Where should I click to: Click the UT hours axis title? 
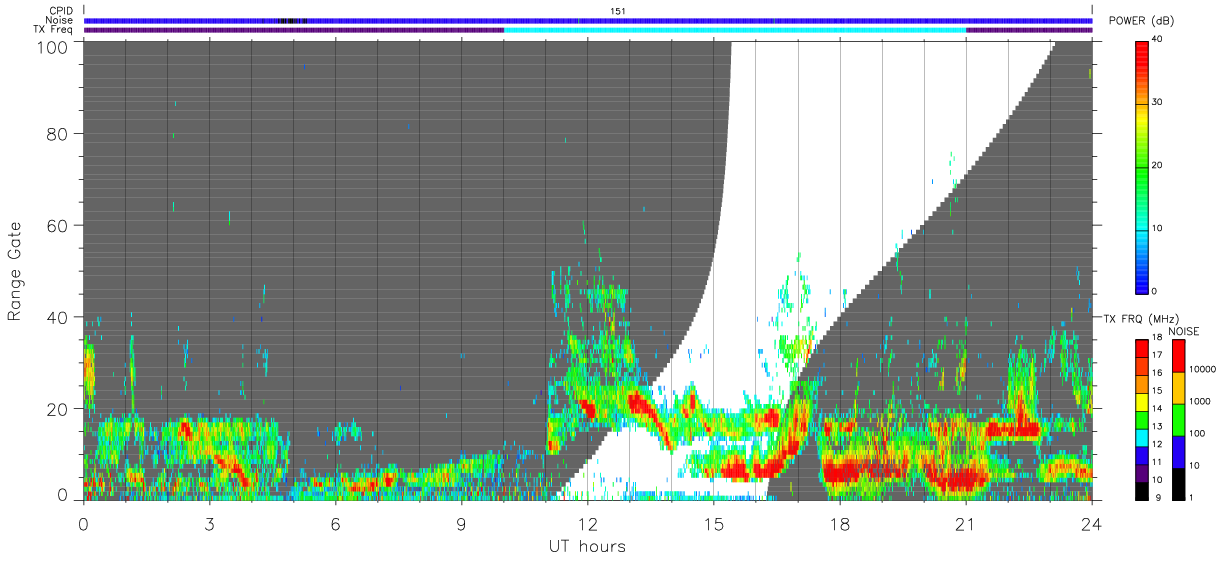[587, 546]
